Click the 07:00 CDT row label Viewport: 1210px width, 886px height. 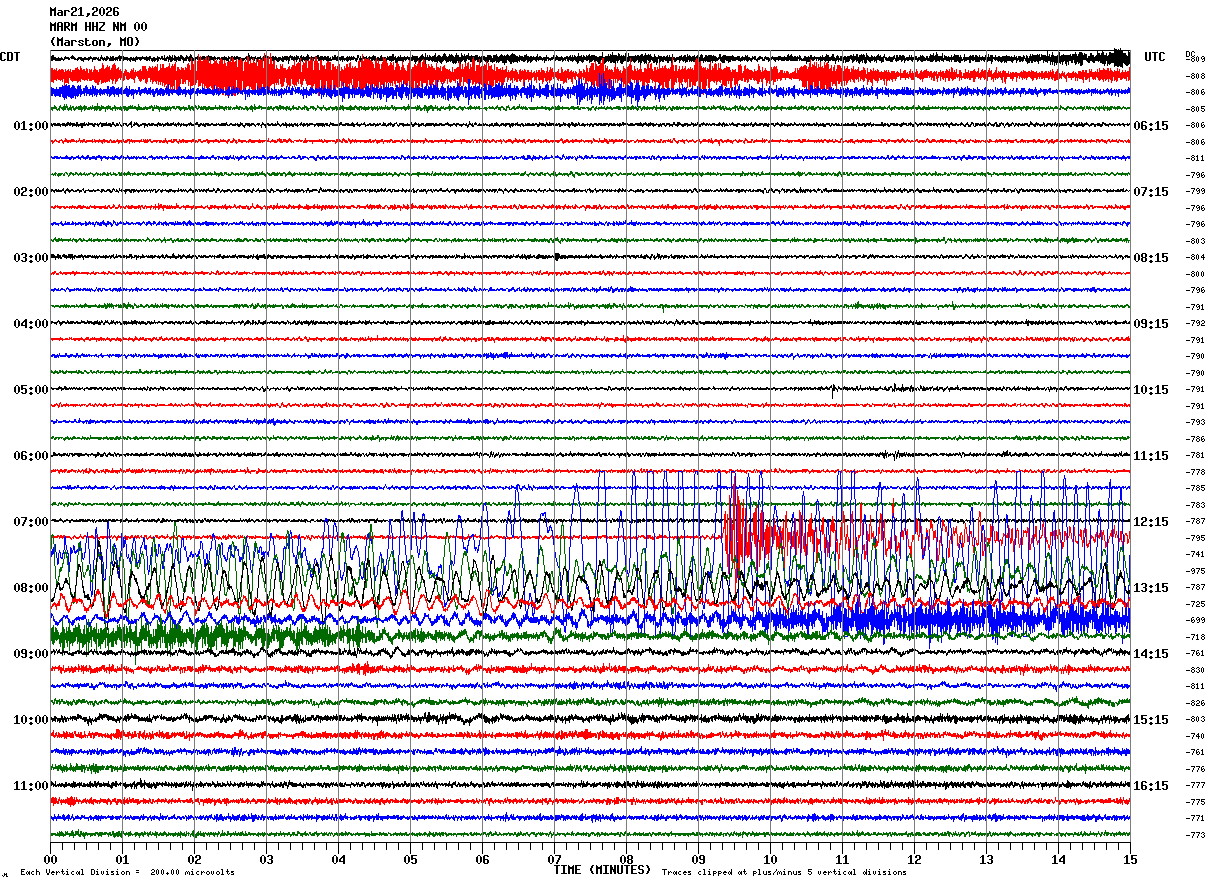pyautogui.click(x=30, y=522)
